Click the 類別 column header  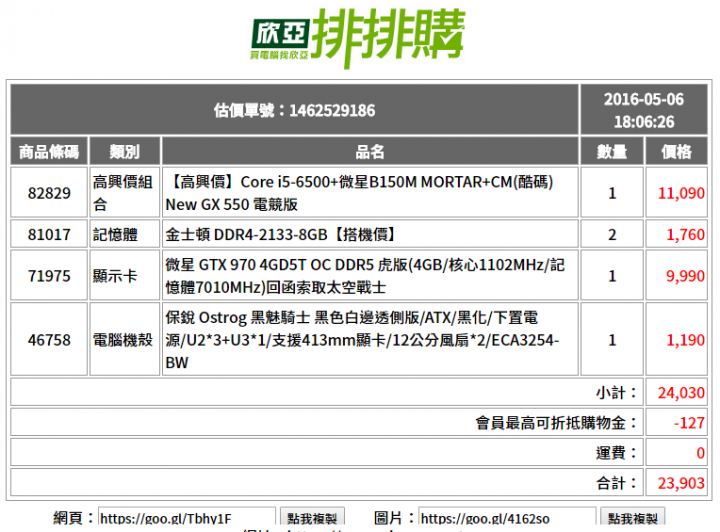(x=124, y=151)
